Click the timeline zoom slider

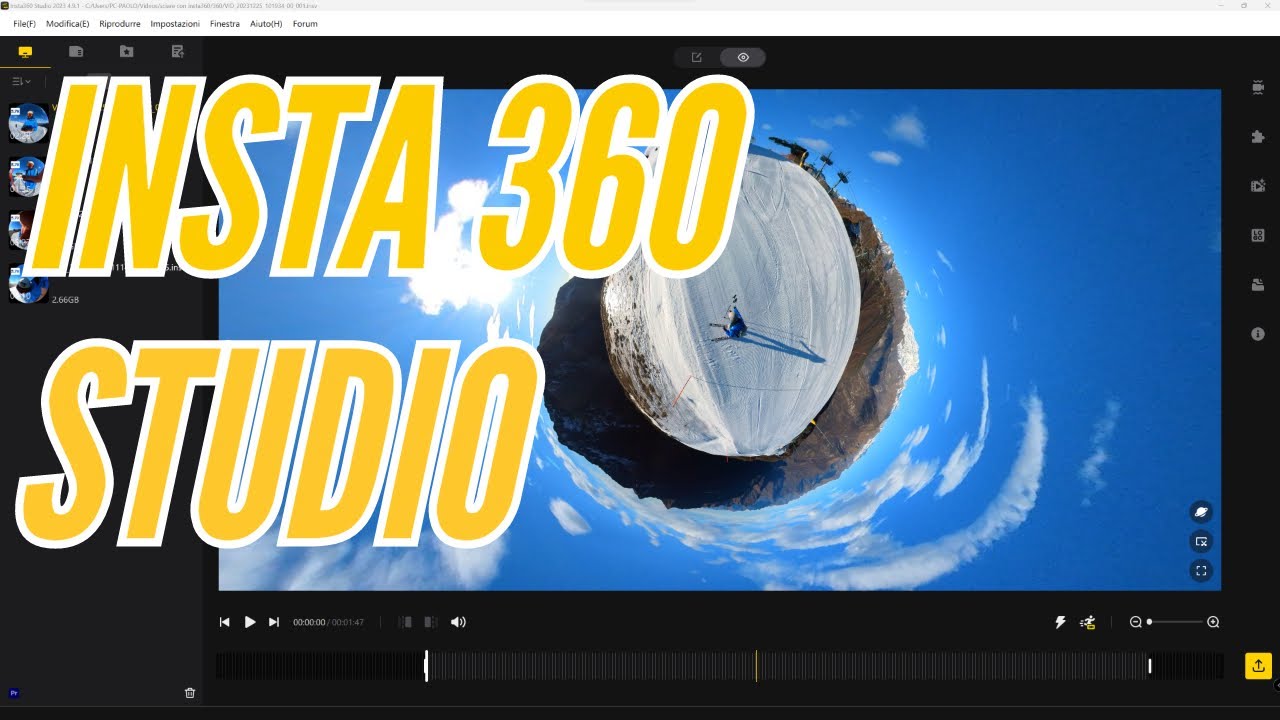click(1175, 622)
